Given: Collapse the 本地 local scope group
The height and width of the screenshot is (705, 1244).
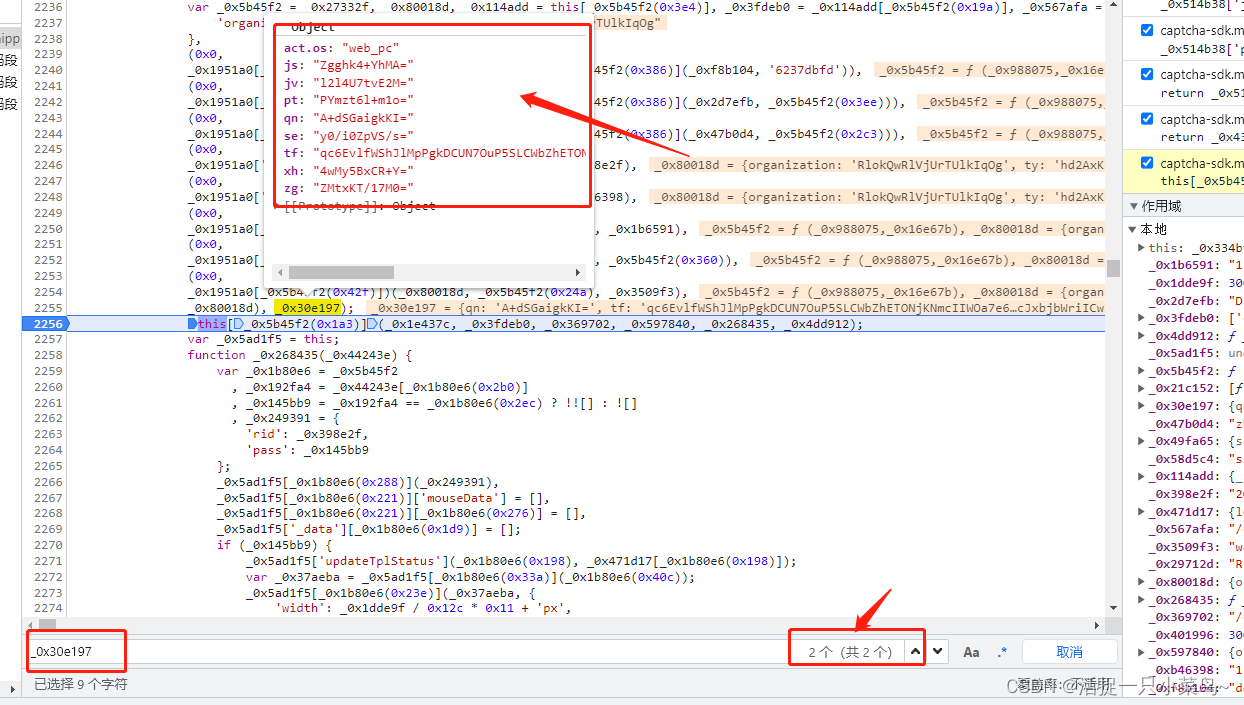Looking at the screenshot, I should (1134, 230).
